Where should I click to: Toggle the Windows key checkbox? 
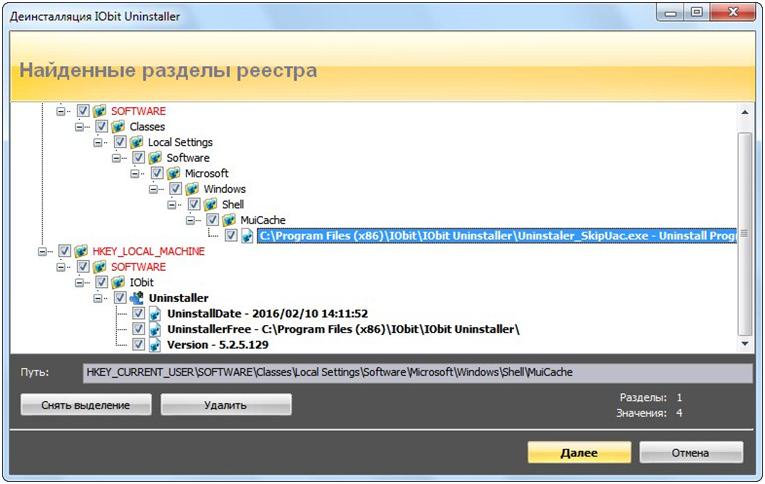click(176, 189)
